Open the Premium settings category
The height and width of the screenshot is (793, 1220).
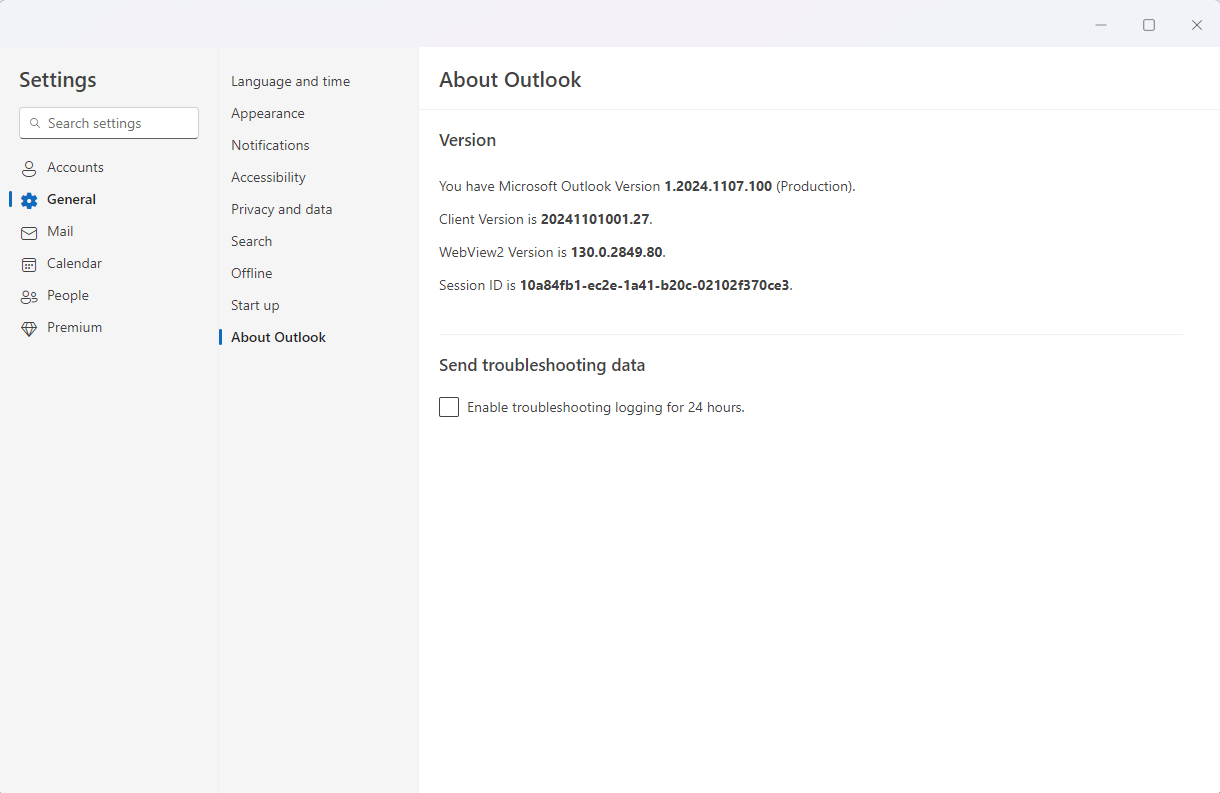point(109,327)
